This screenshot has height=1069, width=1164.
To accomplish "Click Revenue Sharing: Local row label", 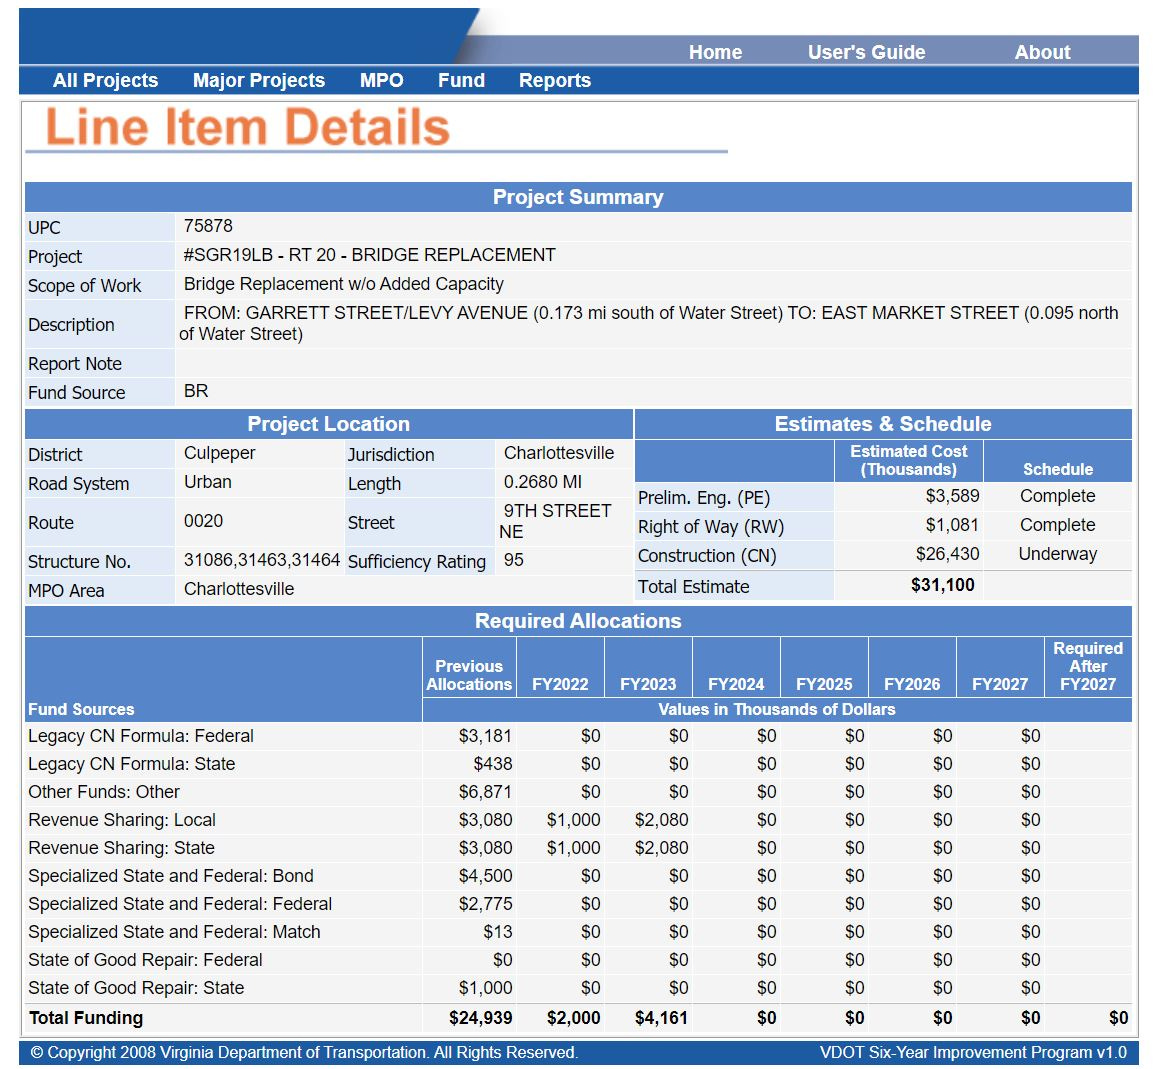I will 122,820.
